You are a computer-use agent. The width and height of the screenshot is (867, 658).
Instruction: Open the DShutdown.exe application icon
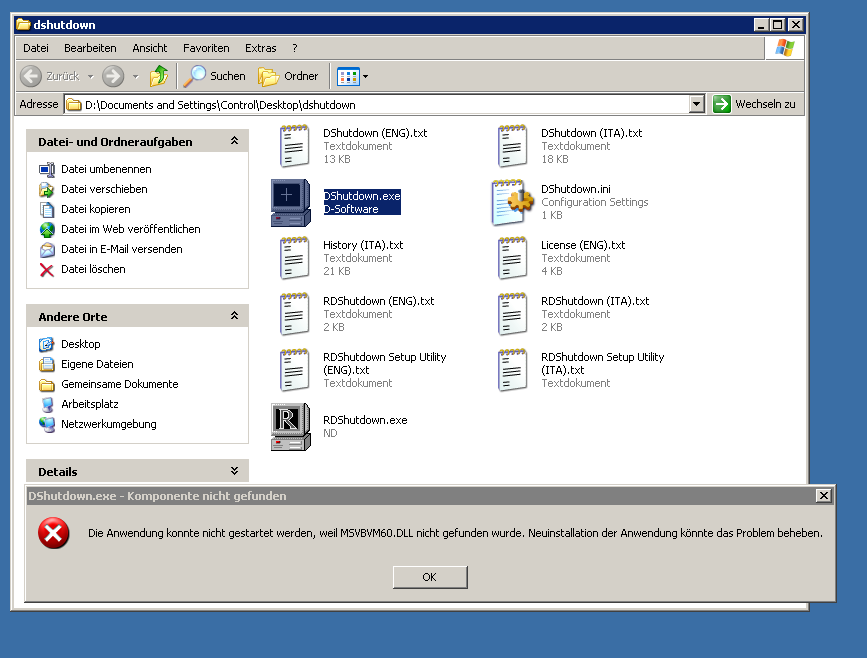290,202
